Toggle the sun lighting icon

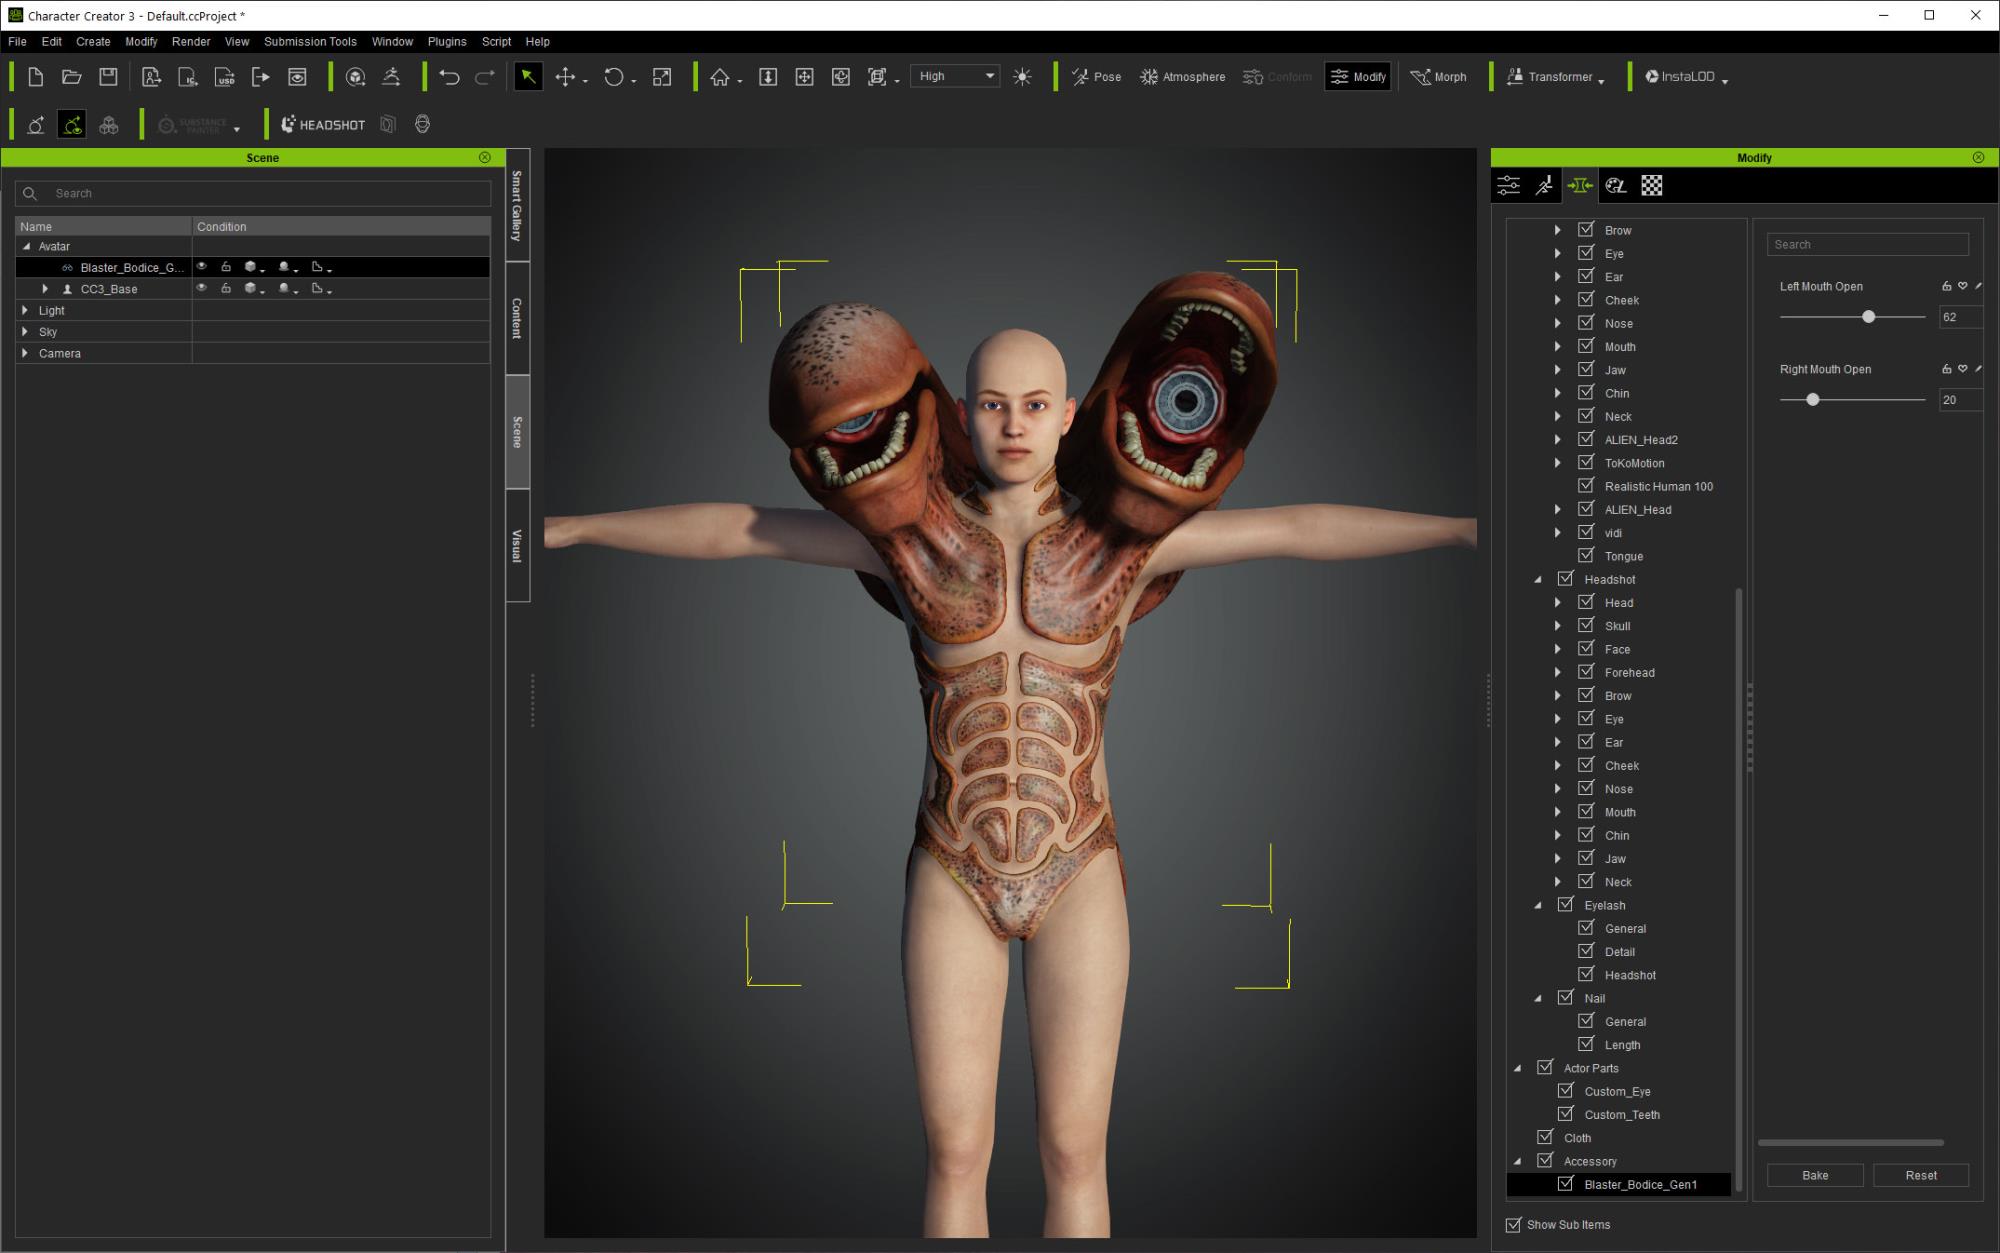(x=1022, y=77)
